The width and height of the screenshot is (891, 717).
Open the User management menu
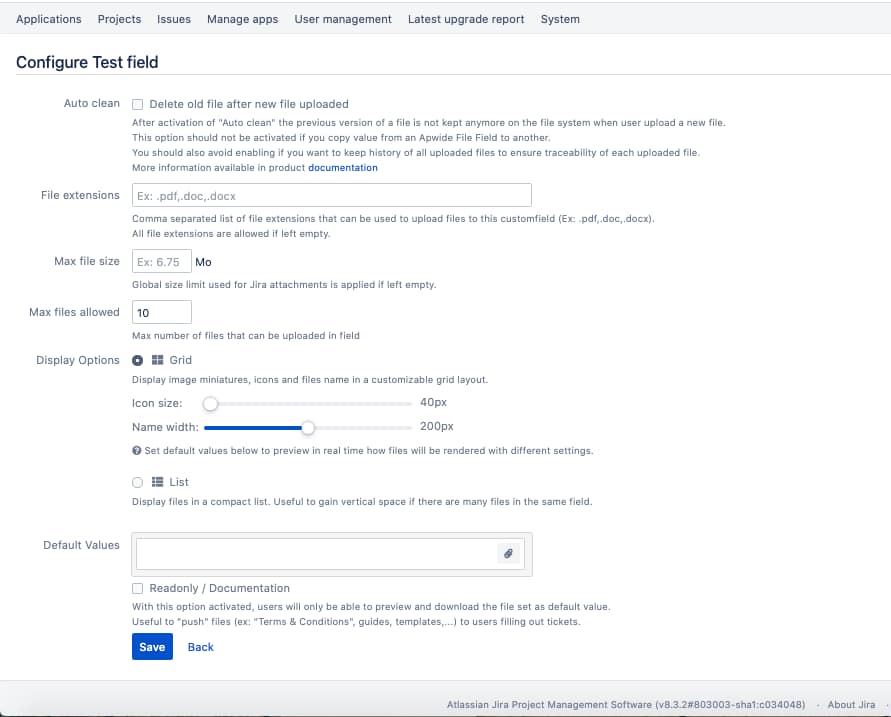(343, 19)
